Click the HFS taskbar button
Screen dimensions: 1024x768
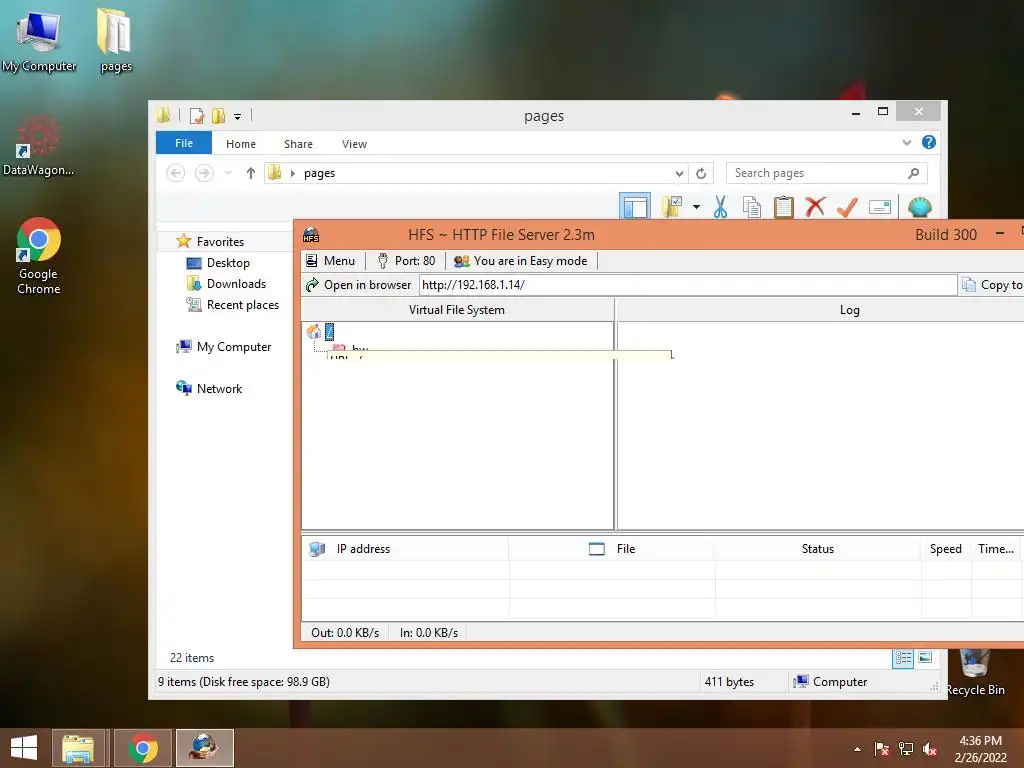(204, 748)
